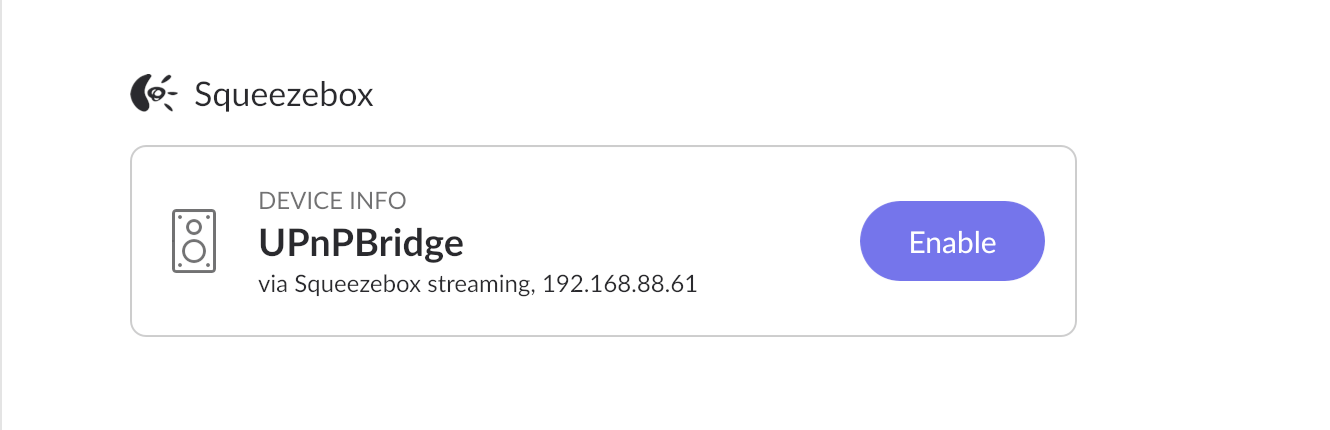
Task: Click the IP address 192.168.88.61
Action: coord(619,284)
